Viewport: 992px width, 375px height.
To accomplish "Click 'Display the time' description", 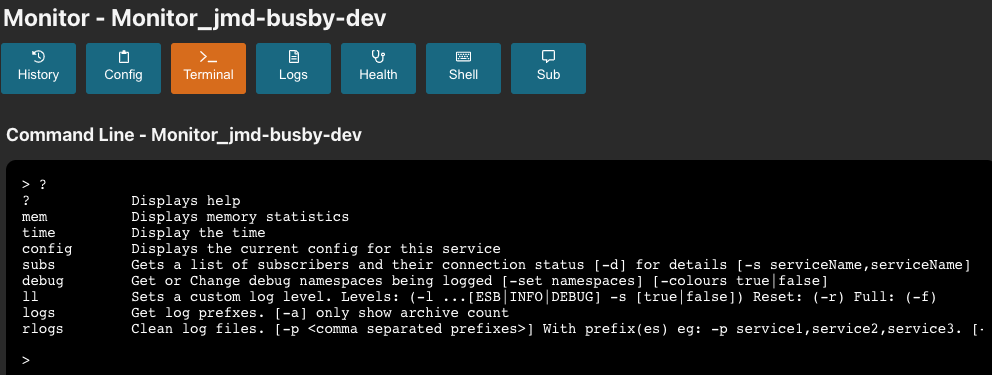I will coord(198,233).
